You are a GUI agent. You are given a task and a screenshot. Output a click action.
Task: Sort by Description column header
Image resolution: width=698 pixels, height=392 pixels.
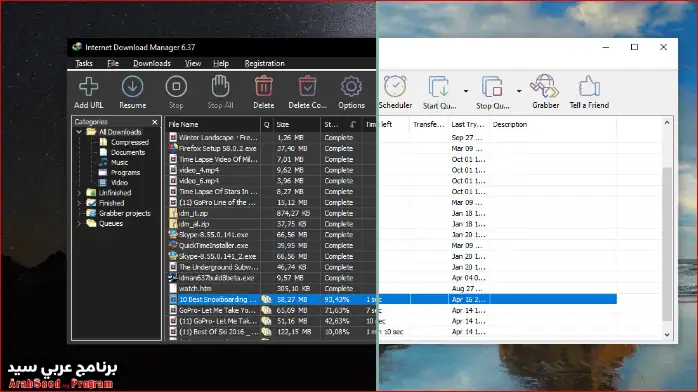553,125
